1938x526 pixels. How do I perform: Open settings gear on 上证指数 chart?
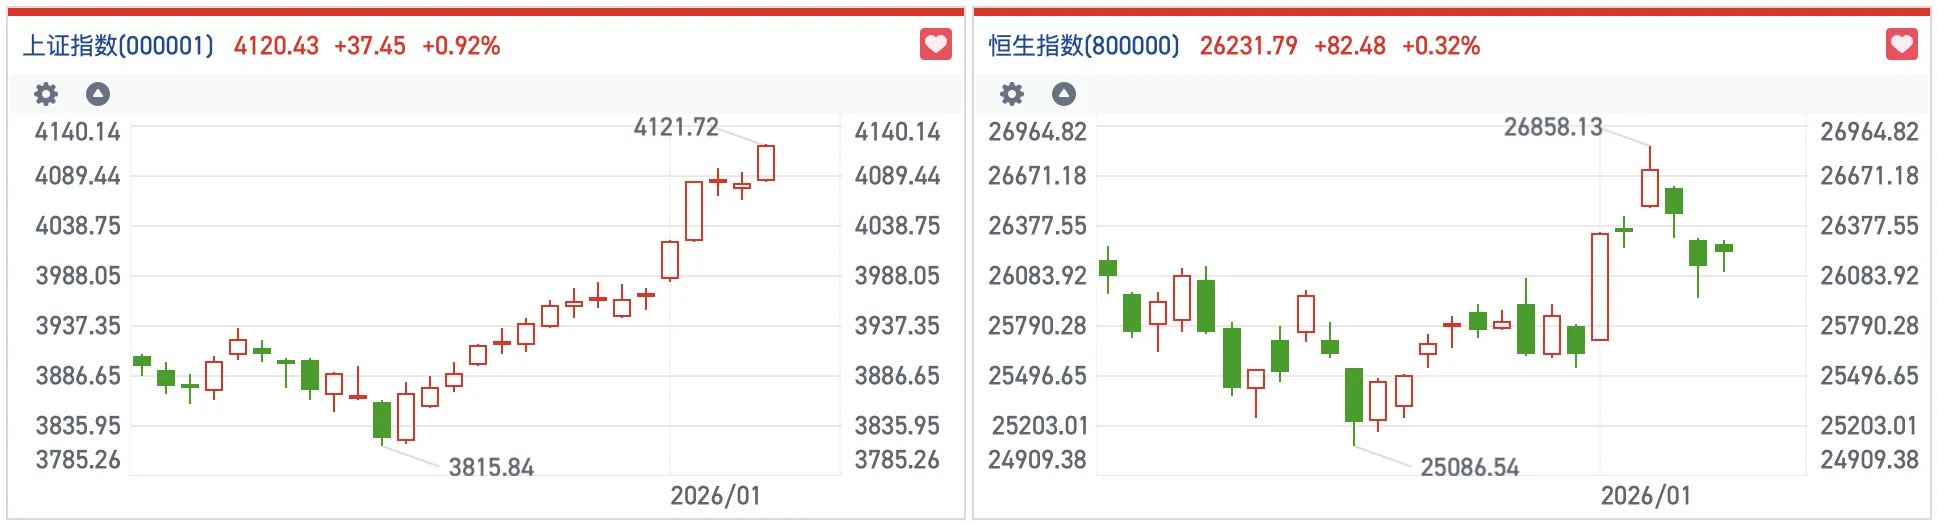pyautogui.click(x=46, y=94)
